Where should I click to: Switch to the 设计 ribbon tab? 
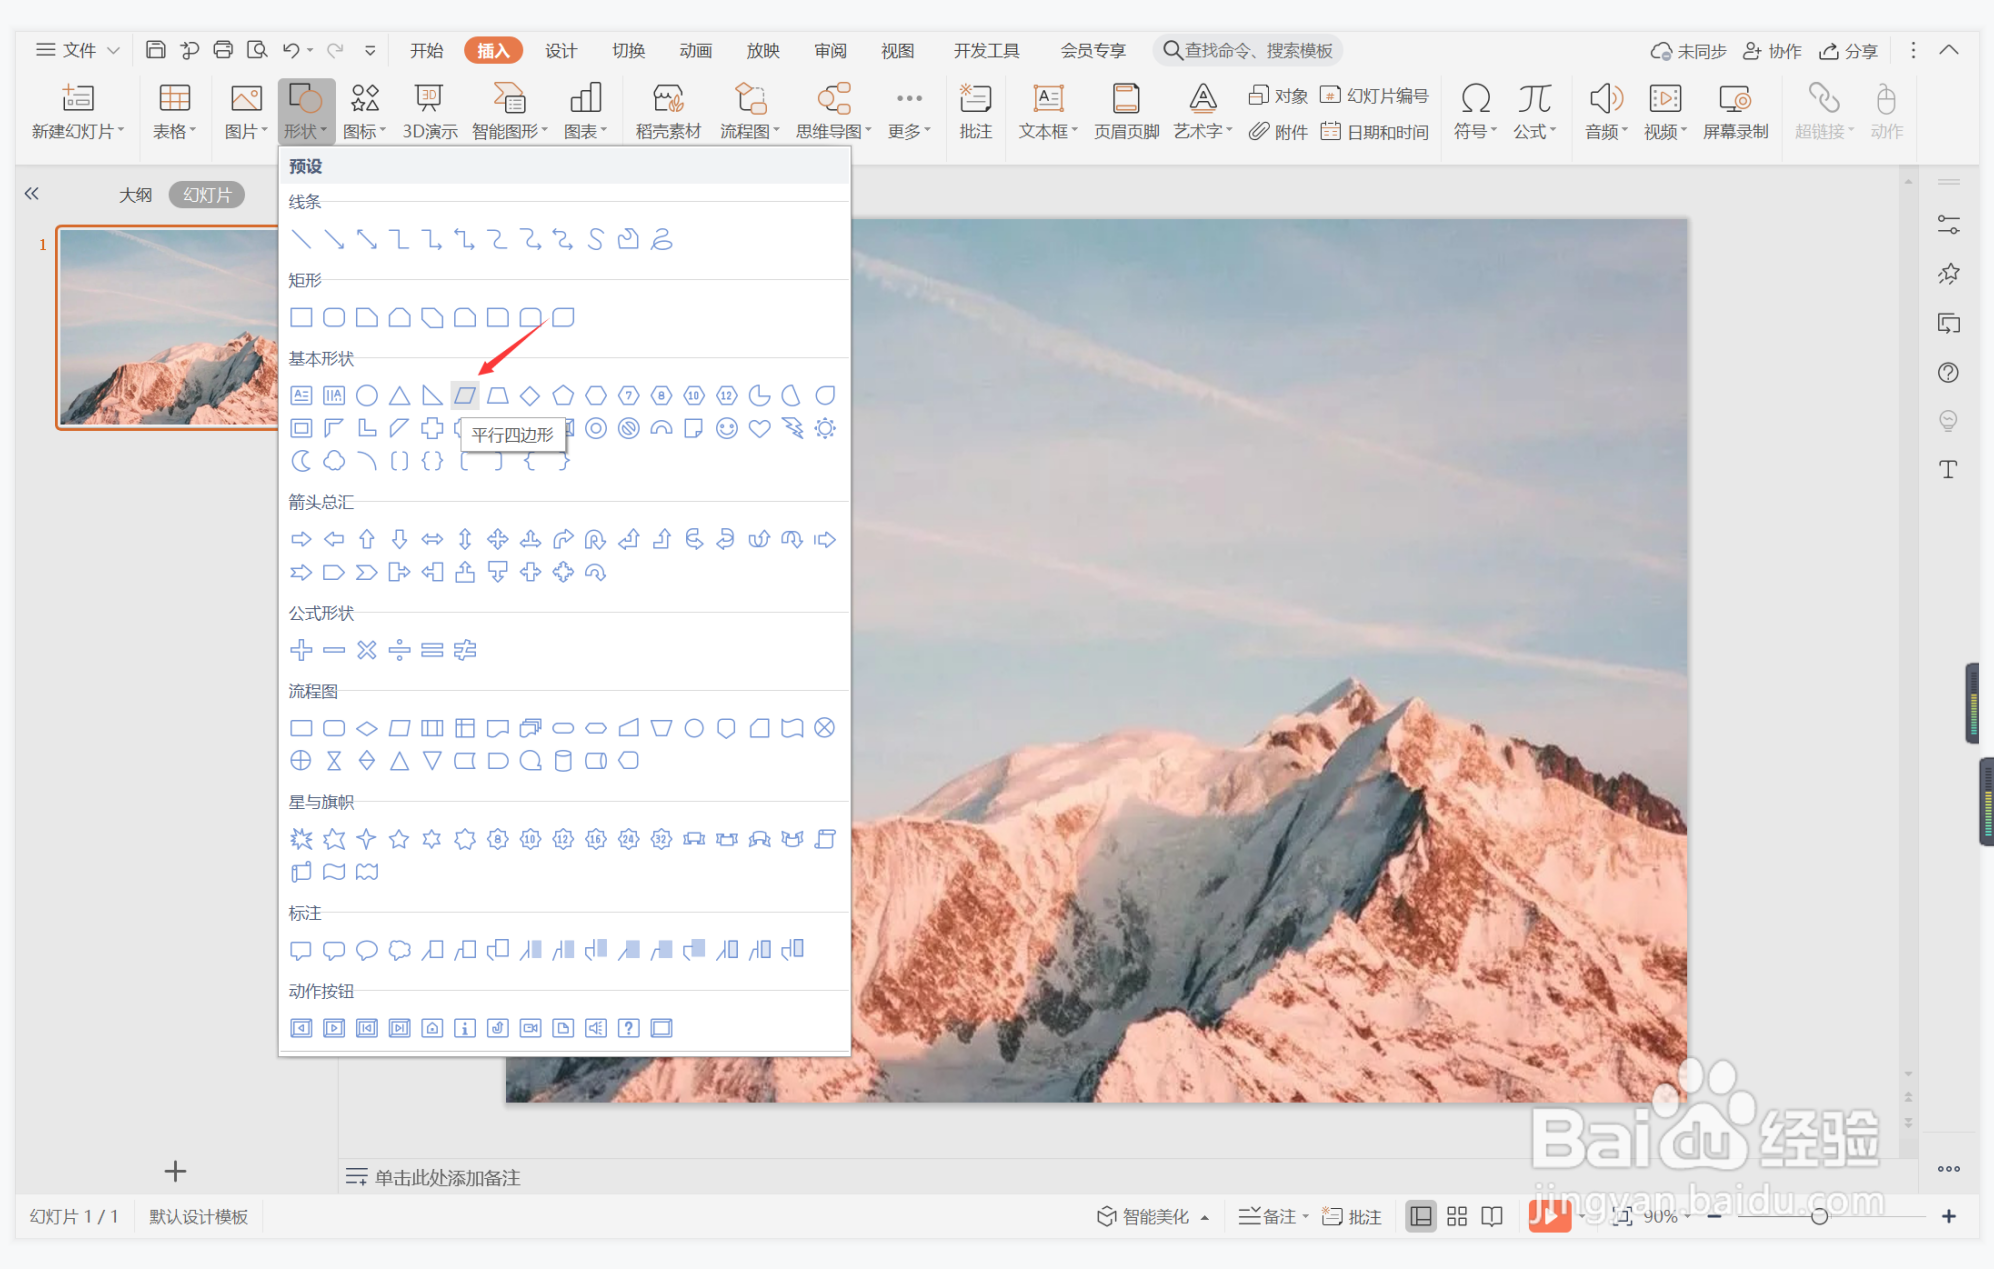coord(560,50)
